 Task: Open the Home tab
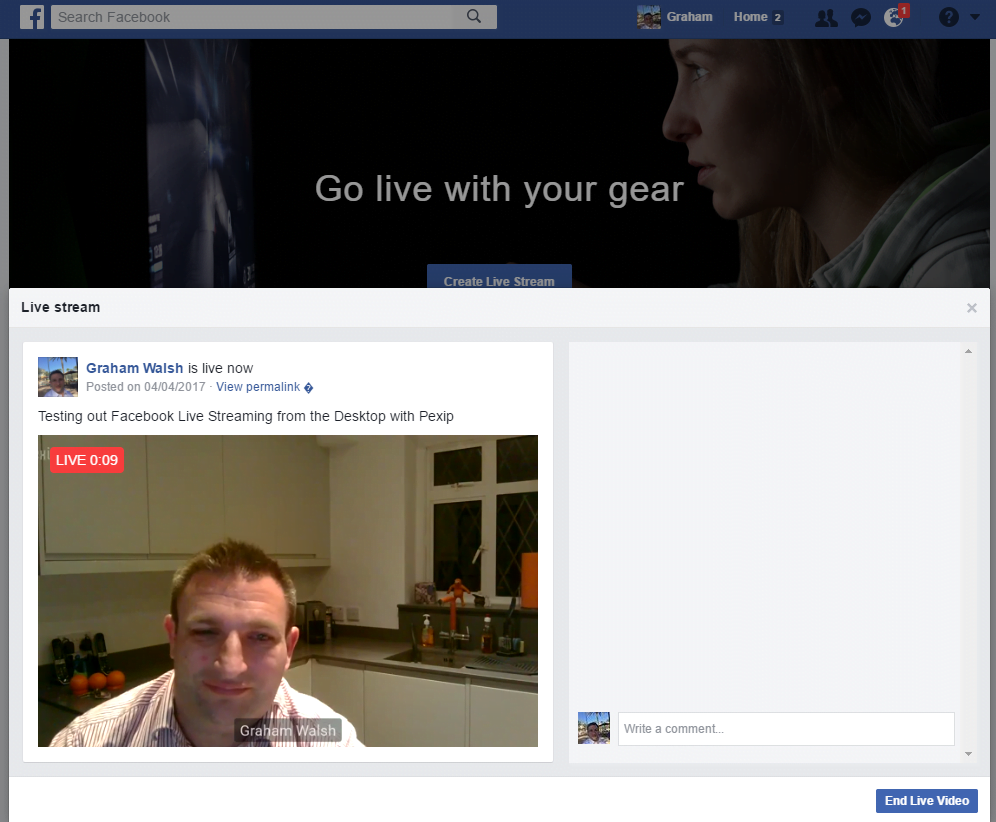[x=751, y=17]
